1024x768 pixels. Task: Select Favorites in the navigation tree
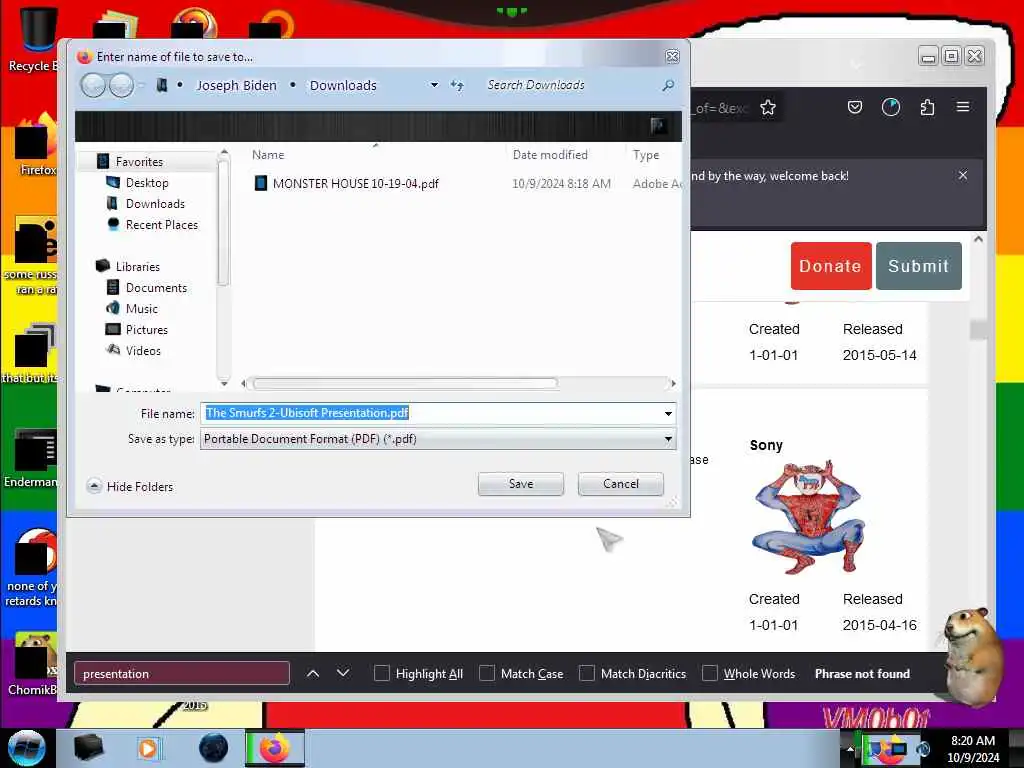coord(139,161)
